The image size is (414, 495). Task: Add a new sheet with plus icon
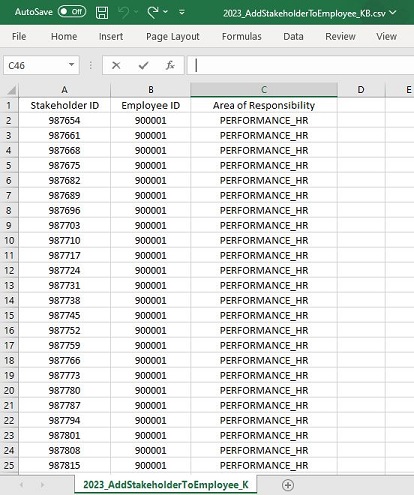pyautogui.click(x=288, y=485)
